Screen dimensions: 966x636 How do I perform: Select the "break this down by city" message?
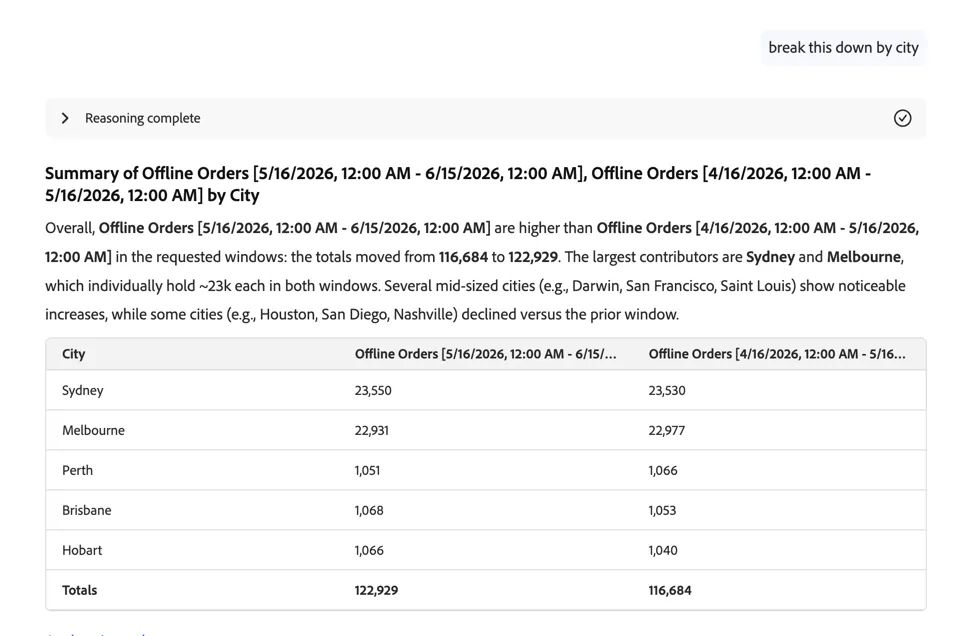coord(843,47)
